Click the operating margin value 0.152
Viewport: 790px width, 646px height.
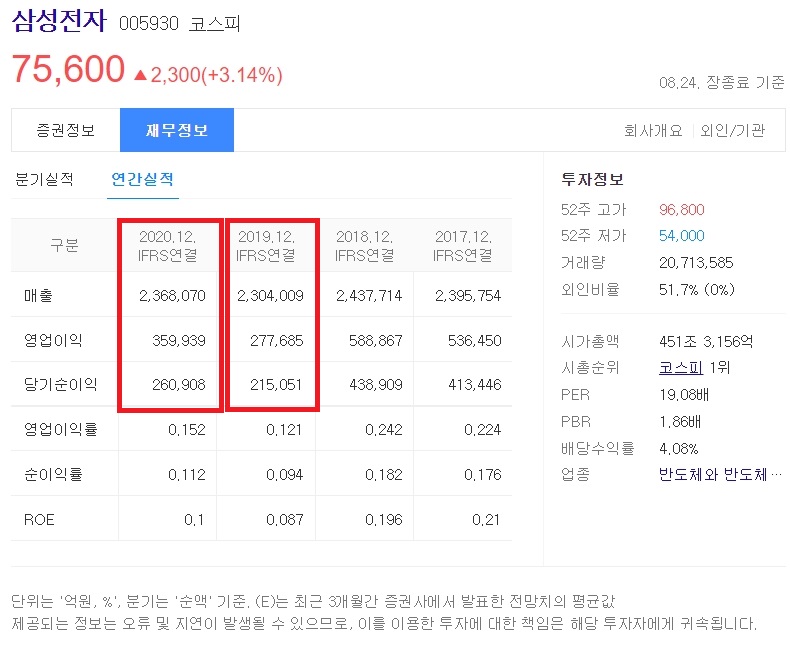[186, 430]
